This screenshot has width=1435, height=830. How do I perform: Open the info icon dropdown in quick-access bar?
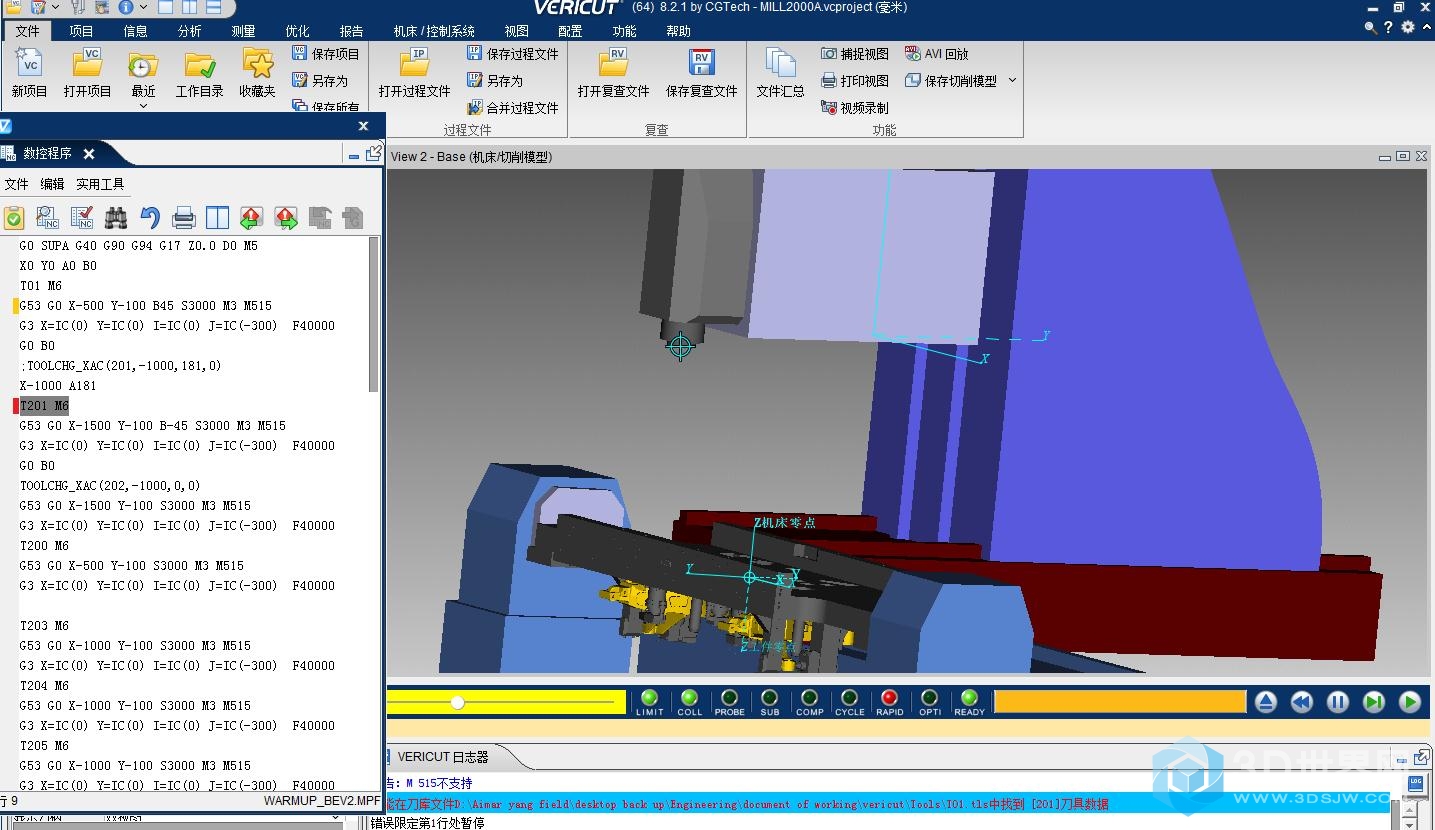click(142, 7)
